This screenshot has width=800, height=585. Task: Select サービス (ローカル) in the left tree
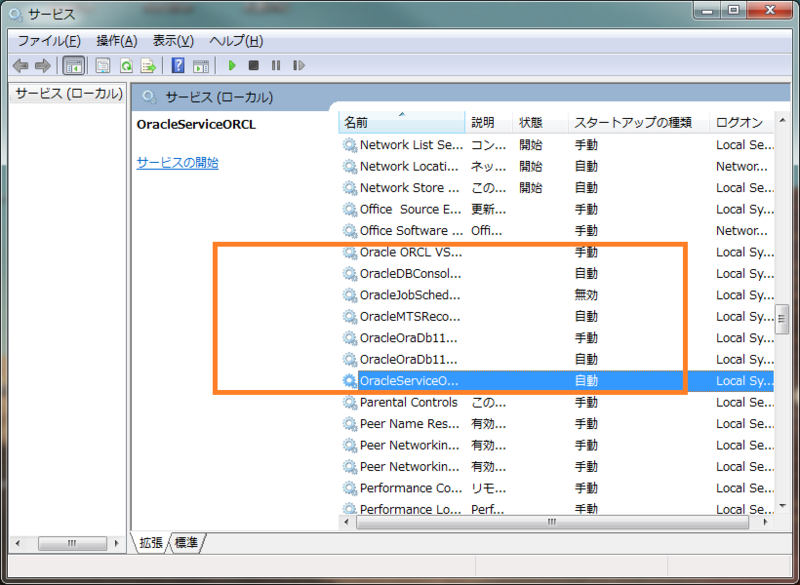69,93
